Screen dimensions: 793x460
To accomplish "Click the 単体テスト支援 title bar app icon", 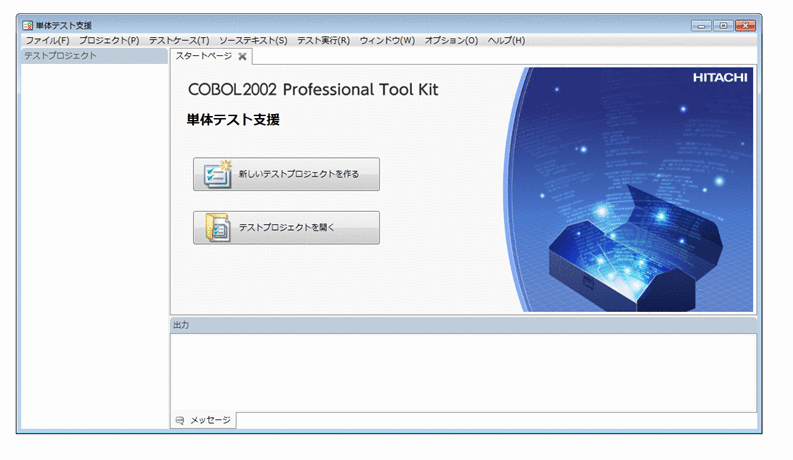I will (x=27, y=25).
